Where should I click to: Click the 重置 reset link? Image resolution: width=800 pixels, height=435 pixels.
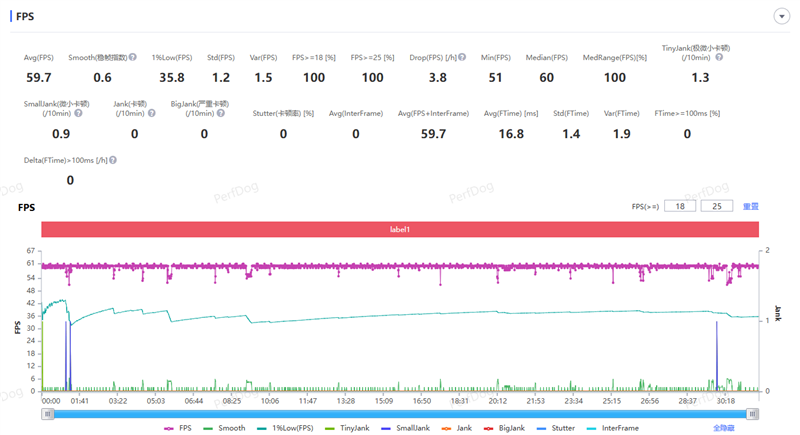[x=750, y=206]
